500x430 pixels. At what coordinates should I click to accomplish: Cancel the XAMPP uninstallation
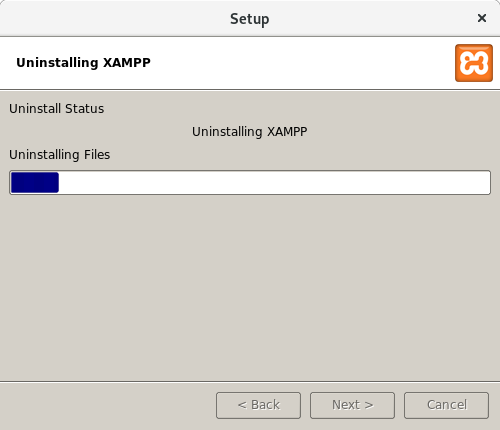click(x=446, y=405)
